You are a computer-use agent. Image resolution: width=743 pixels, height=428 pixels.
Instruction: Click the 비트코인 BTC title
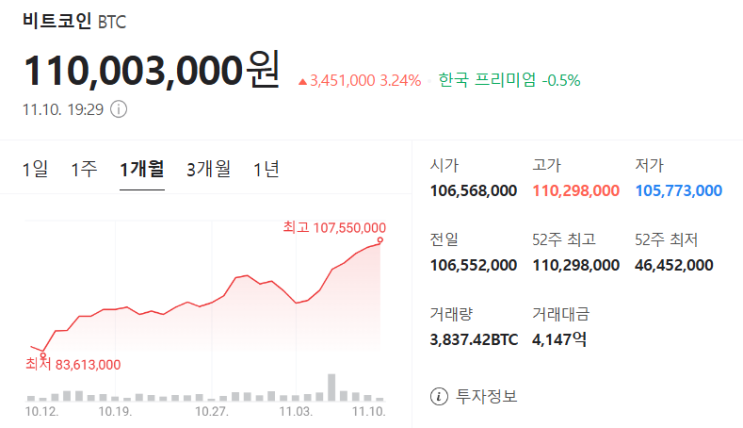click(74, 19)
